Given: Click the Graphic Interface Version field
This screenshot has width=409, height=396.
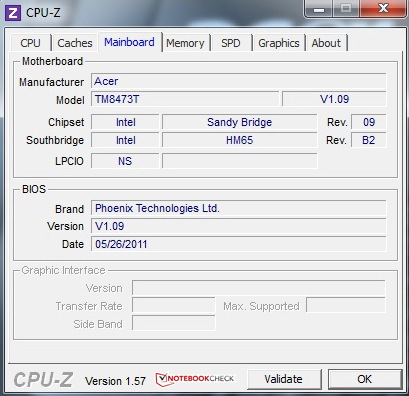Looking at the screenshot, I should pos(259,288).
